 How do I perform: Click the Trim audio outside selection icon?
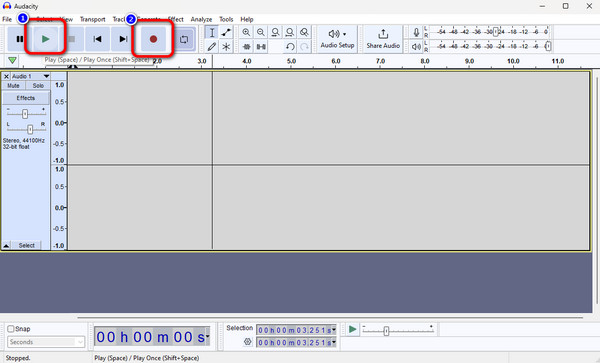click(246, 47)
